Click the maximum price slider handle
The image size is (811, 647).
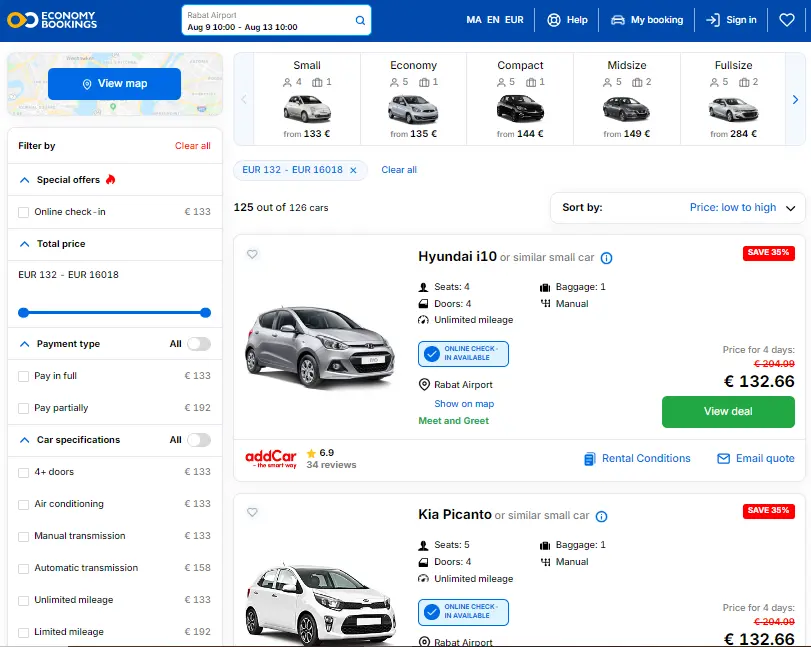[x=205, y=312]
